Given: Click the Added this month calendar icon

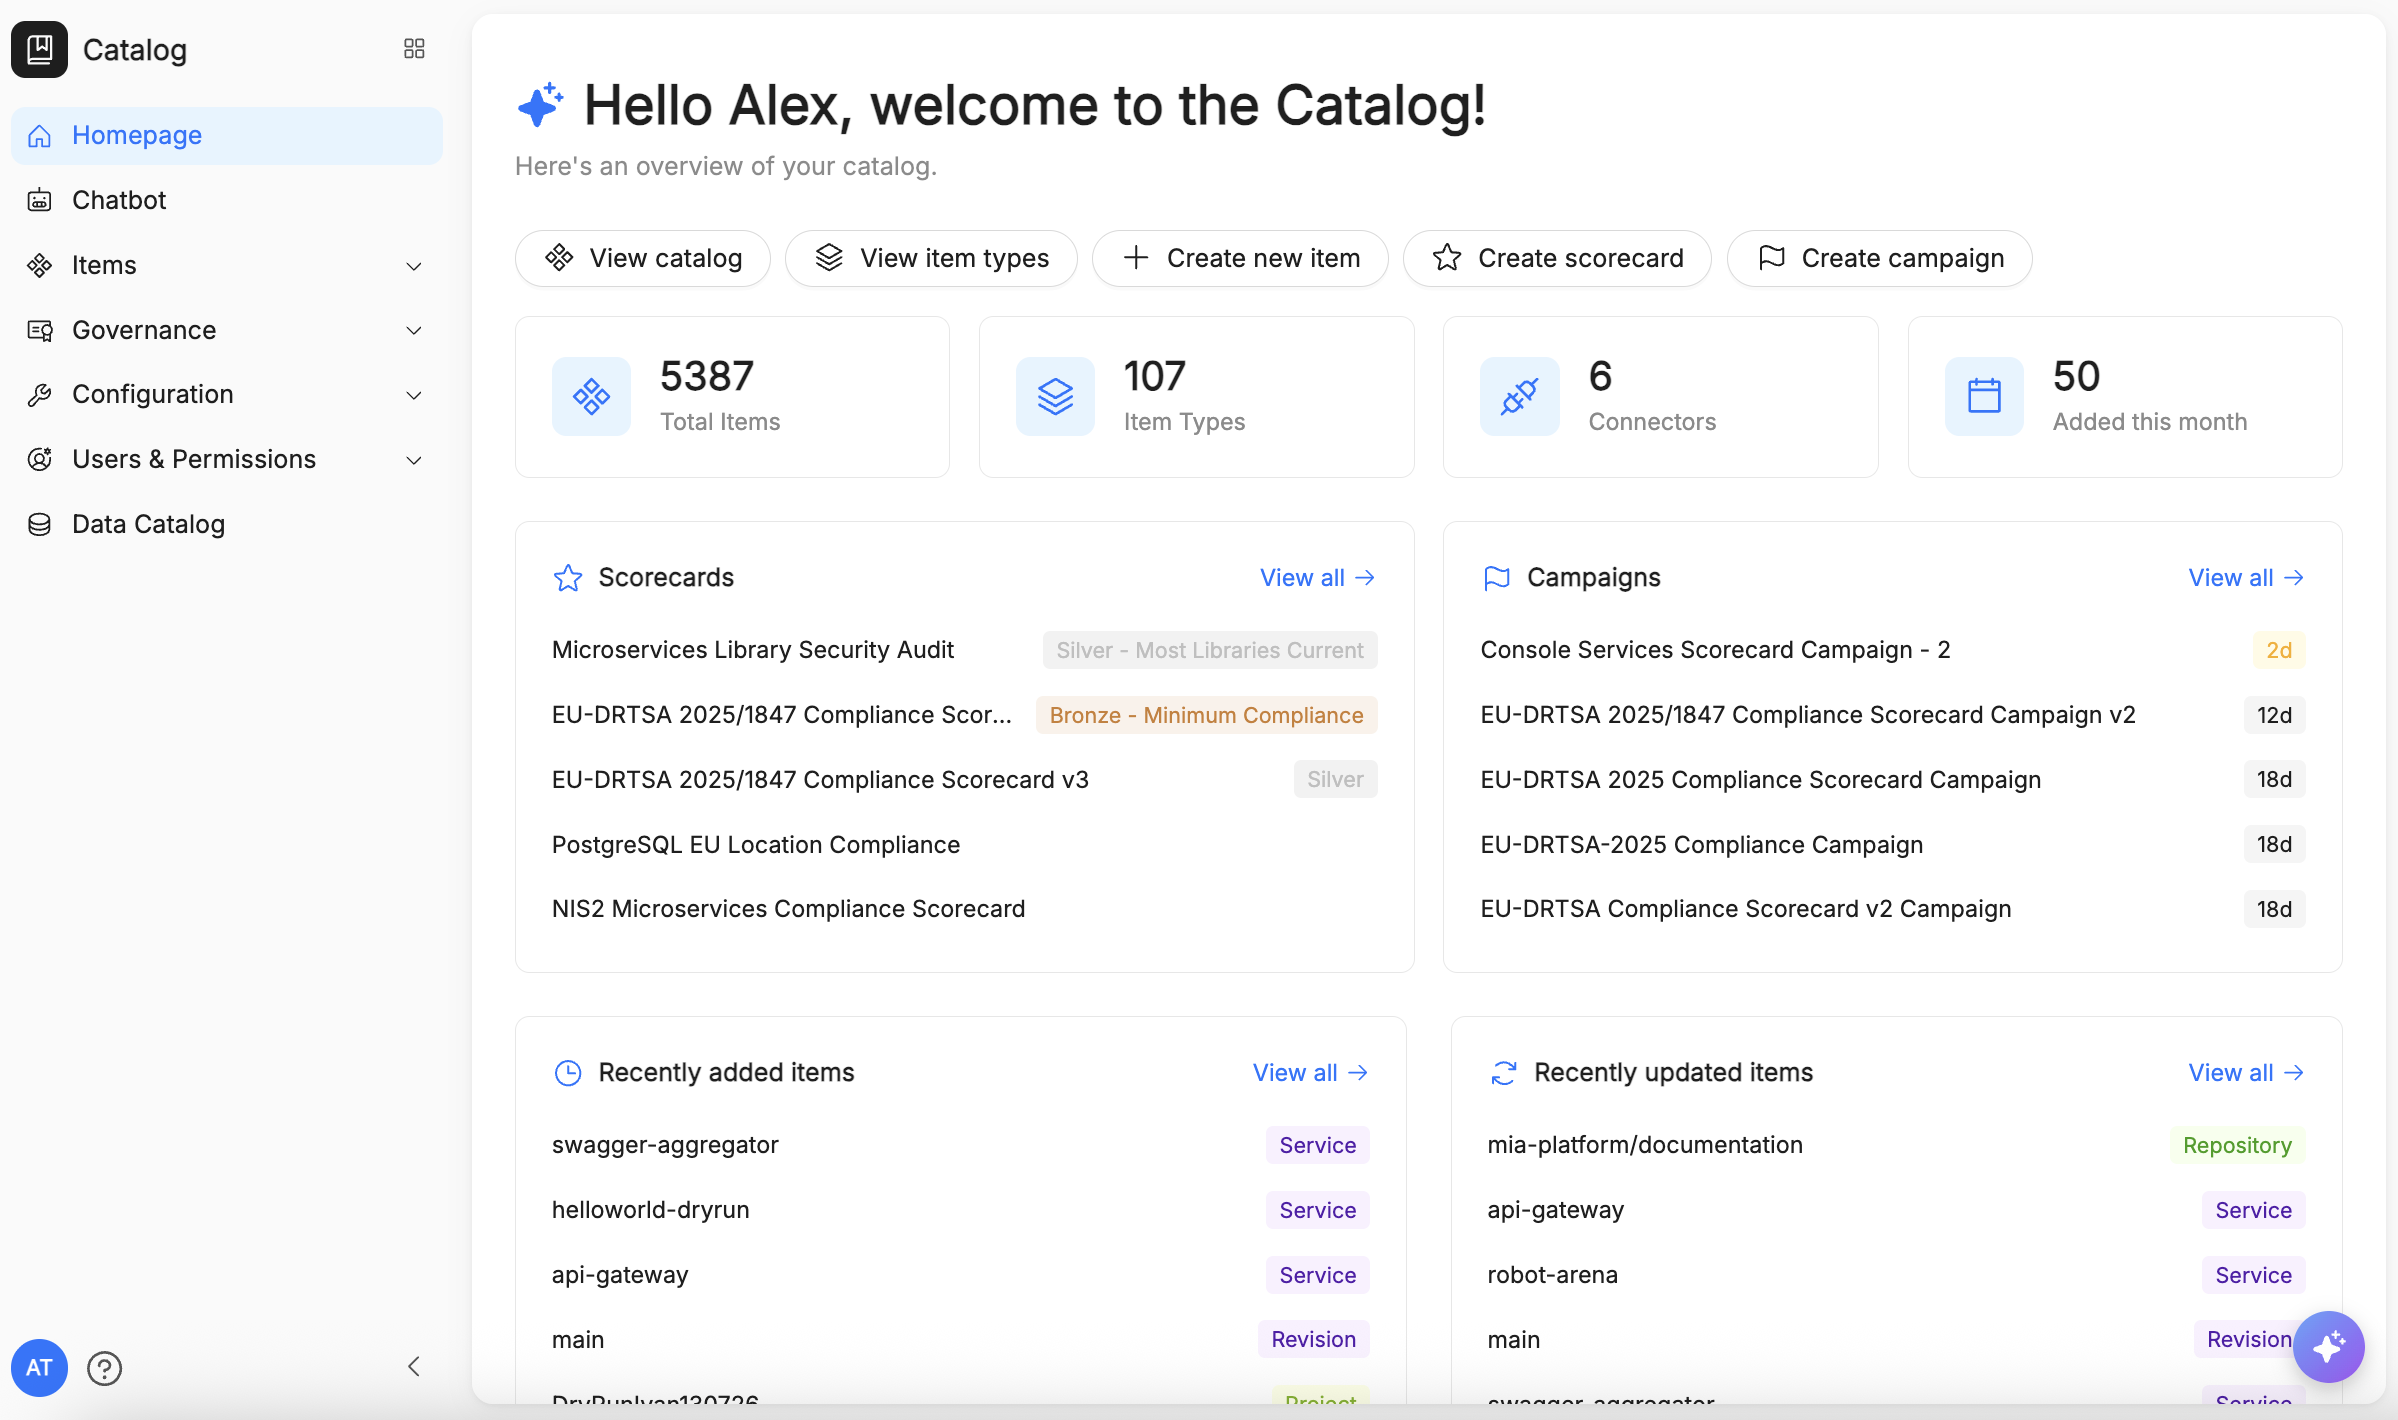Looking at the screenshot, I should [x=1984, y=397].
